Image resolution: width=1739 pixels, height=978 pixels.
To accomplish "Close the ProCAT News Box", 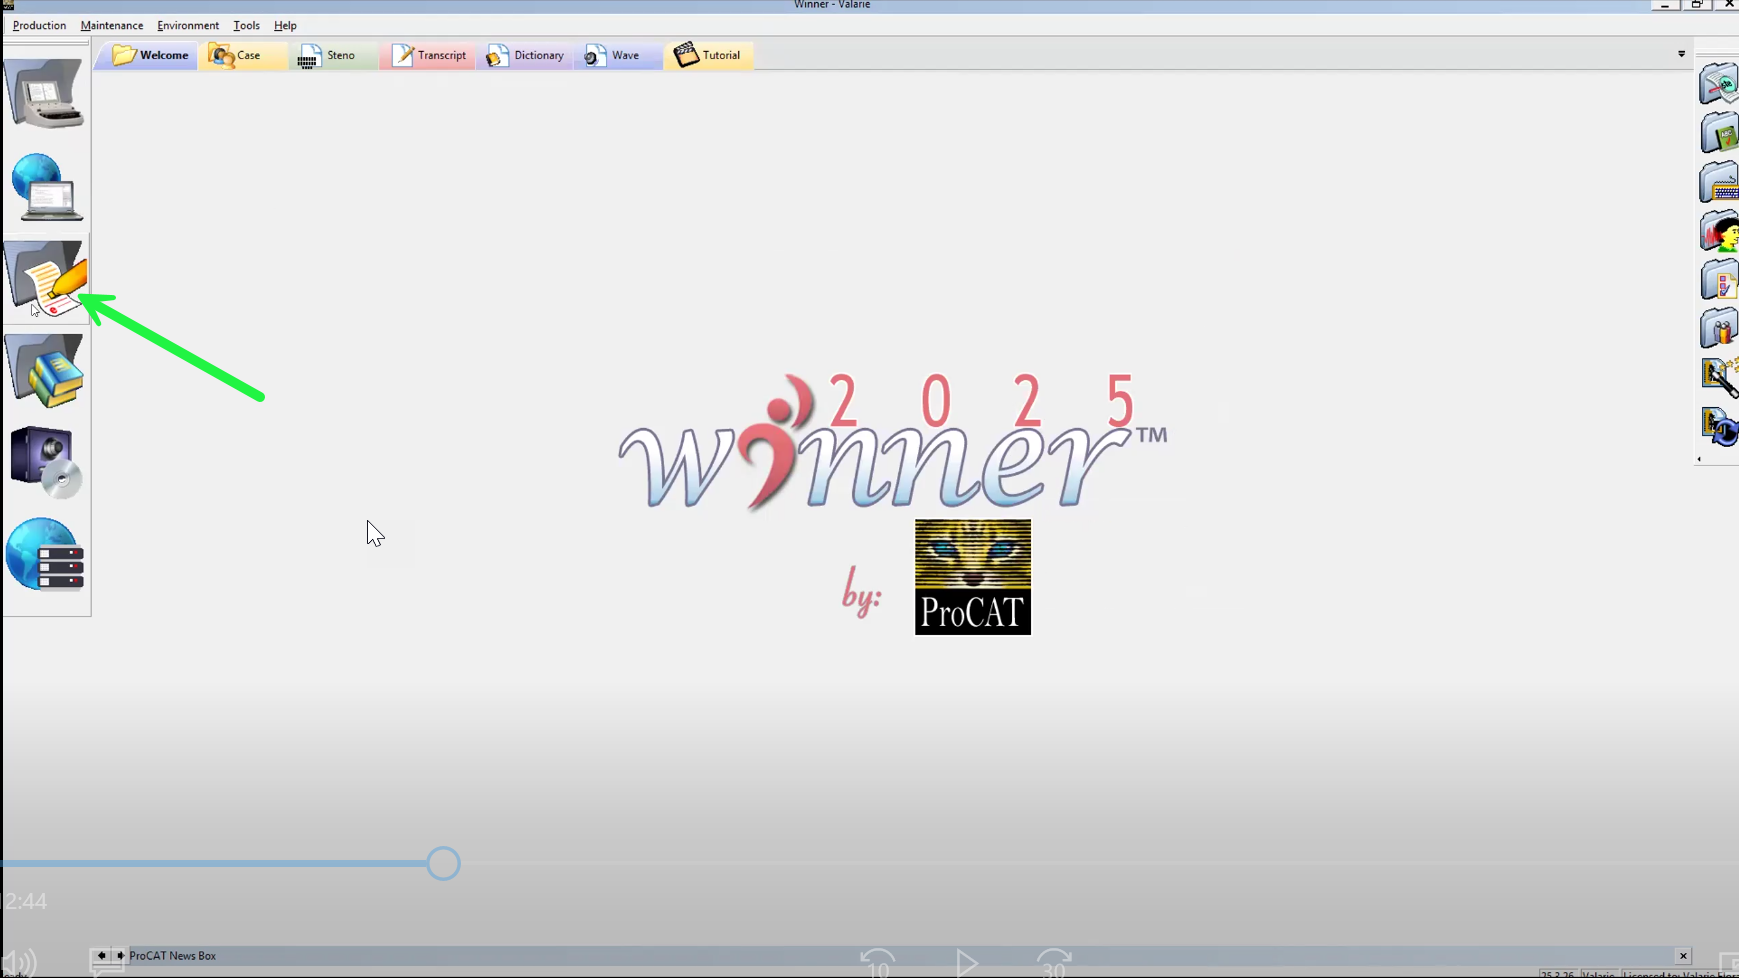I will (x=1683, y=956).
